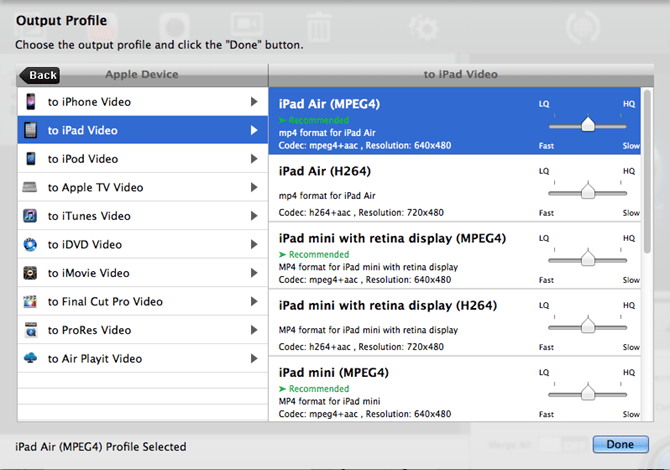The image size is (670, 470).
Task: Select the to Apple TV Video category
Action: (143, 187)
